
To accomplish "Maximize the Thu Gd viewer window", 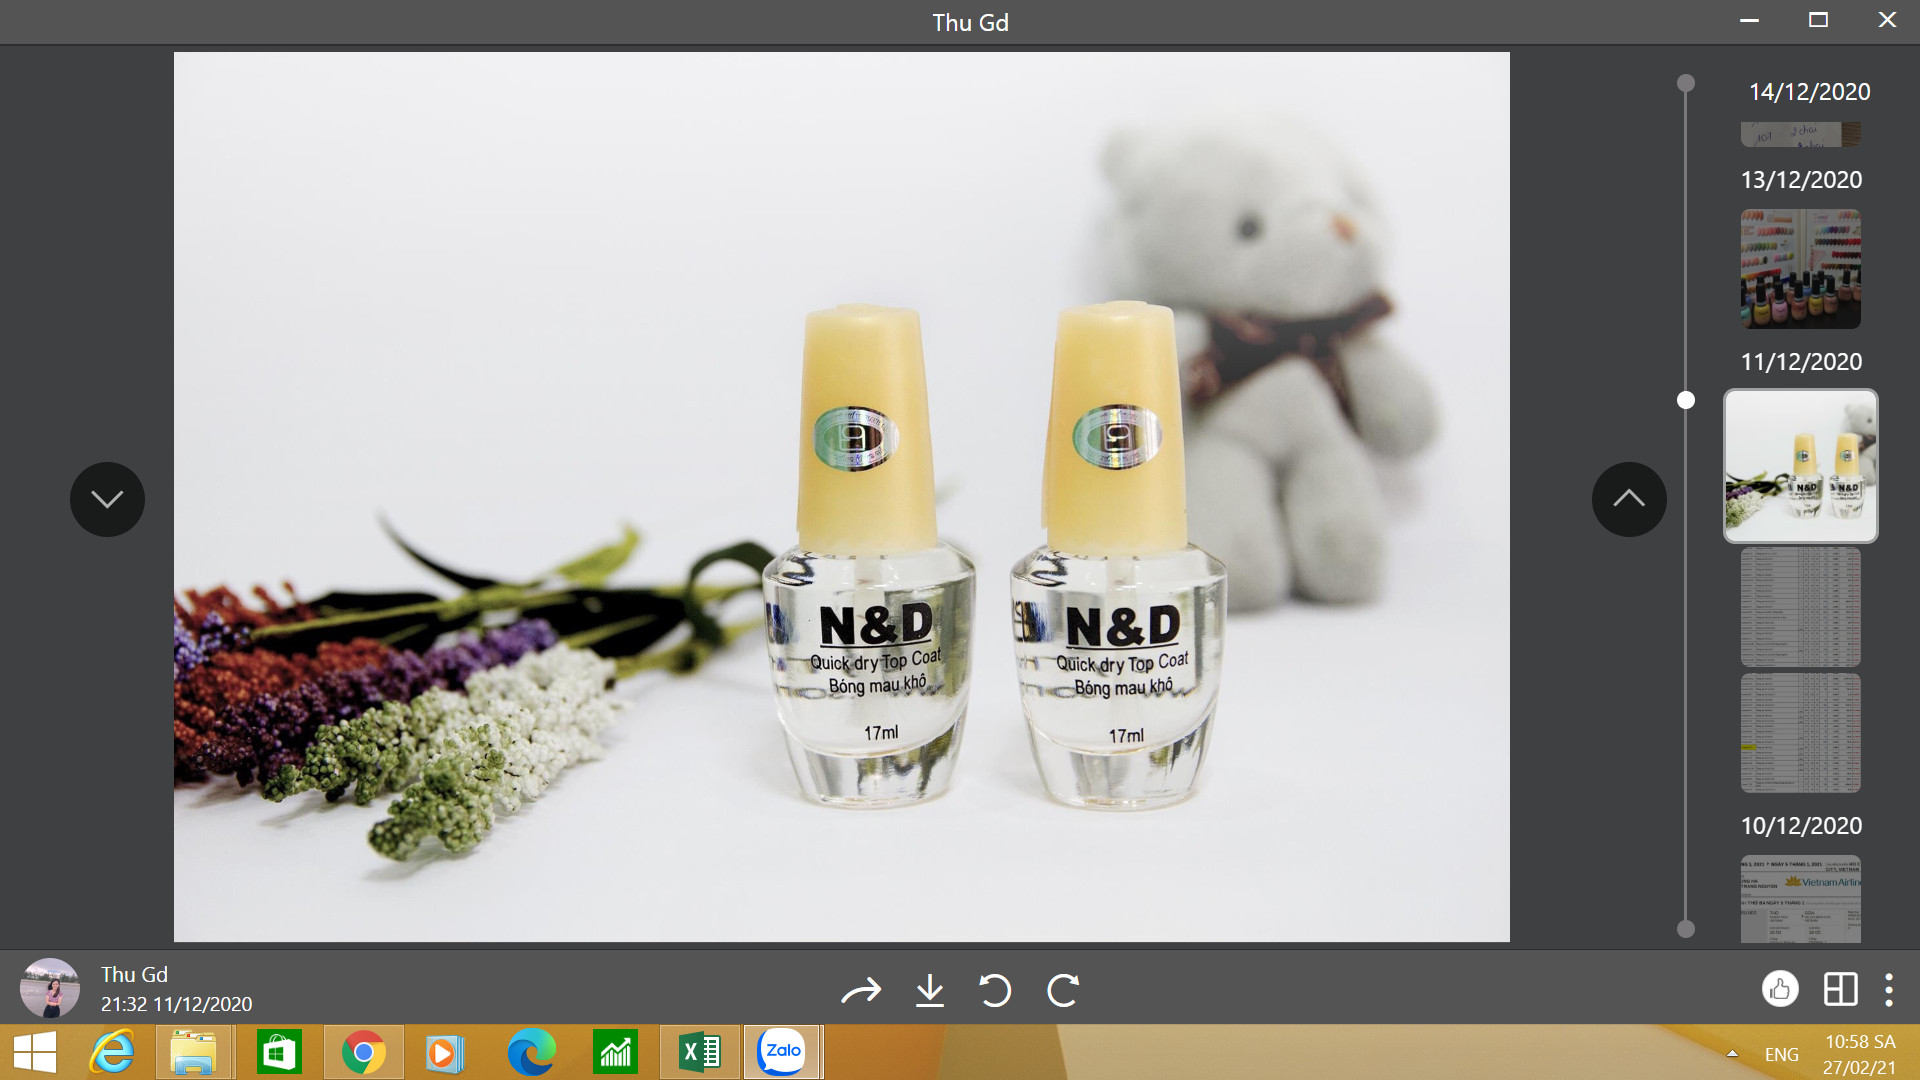I will pos(1818,21).
